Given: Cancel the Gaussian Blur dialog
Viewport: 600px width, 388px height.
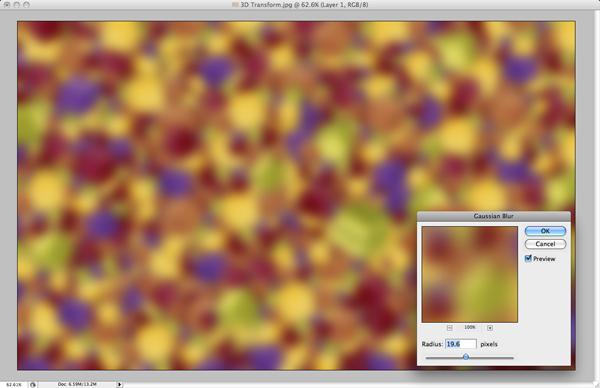Looking at the screenshot, I should pos(545,244).
